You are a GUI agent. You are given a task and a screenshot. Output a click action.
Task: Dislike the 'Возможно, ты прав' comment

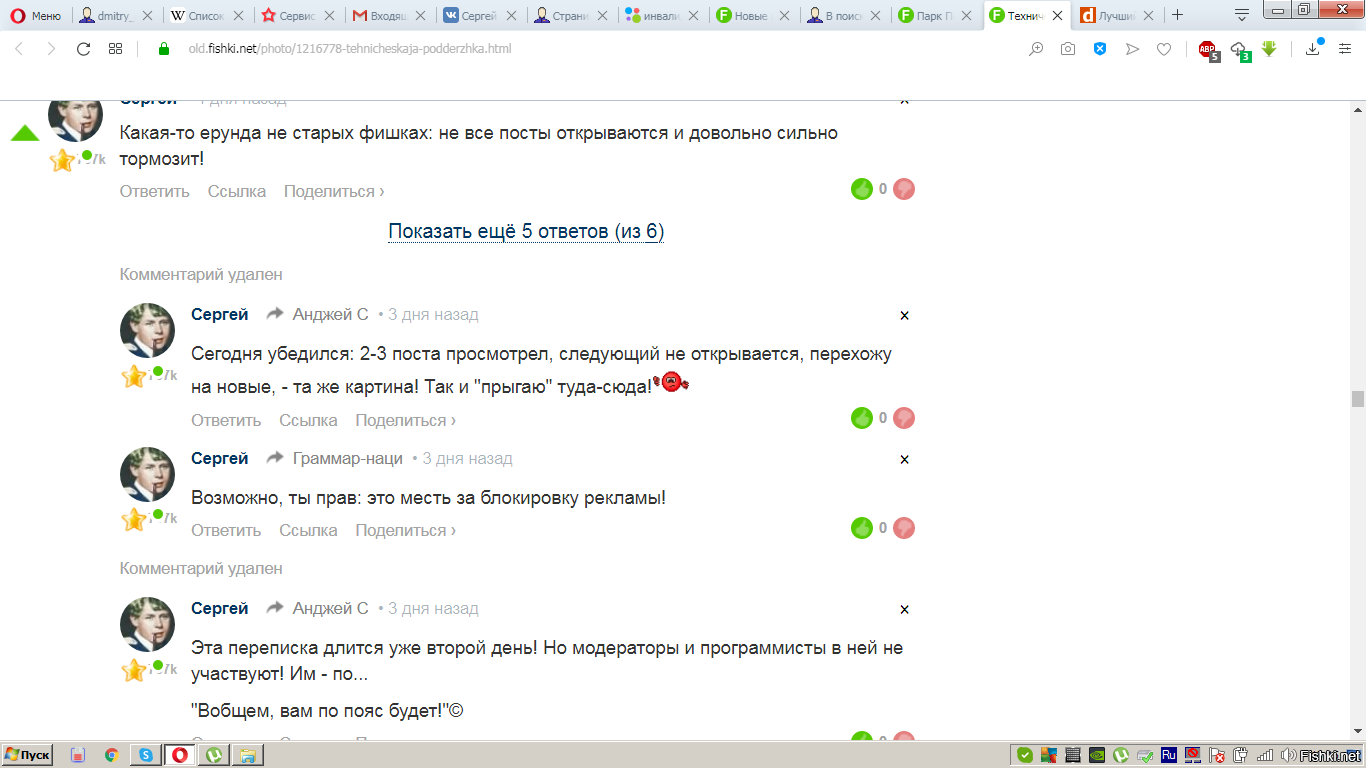pyautogui.click(x=904, y=528)
